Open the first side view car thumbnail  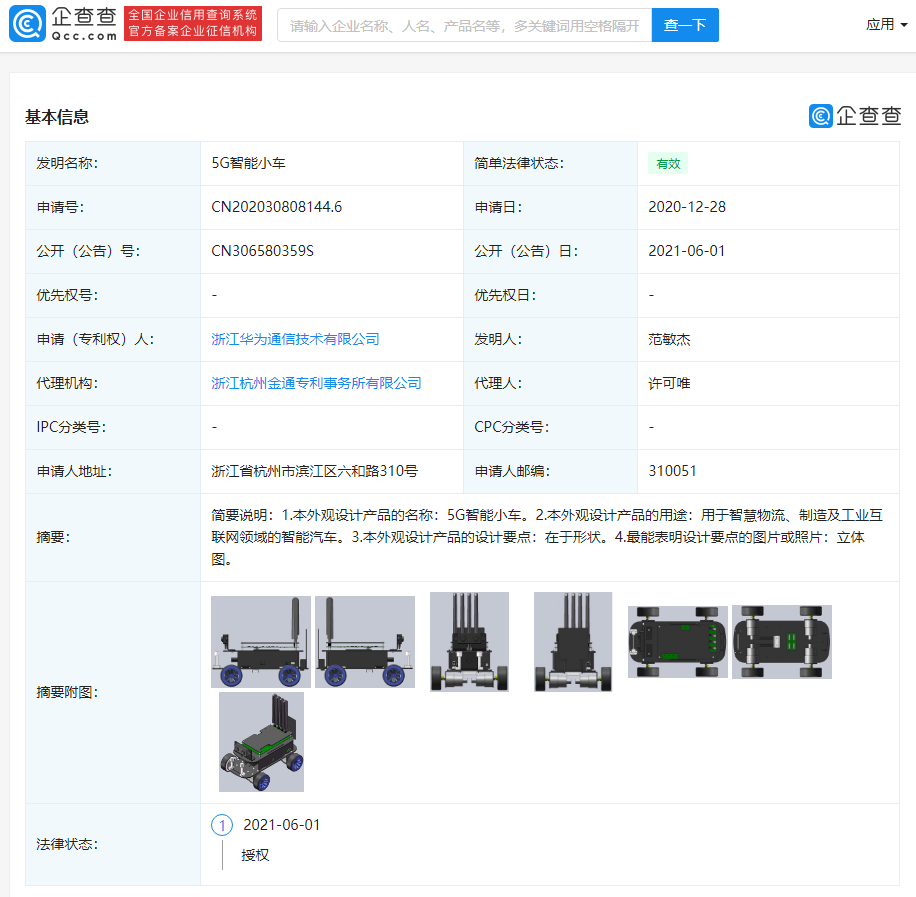click(261, 642)
